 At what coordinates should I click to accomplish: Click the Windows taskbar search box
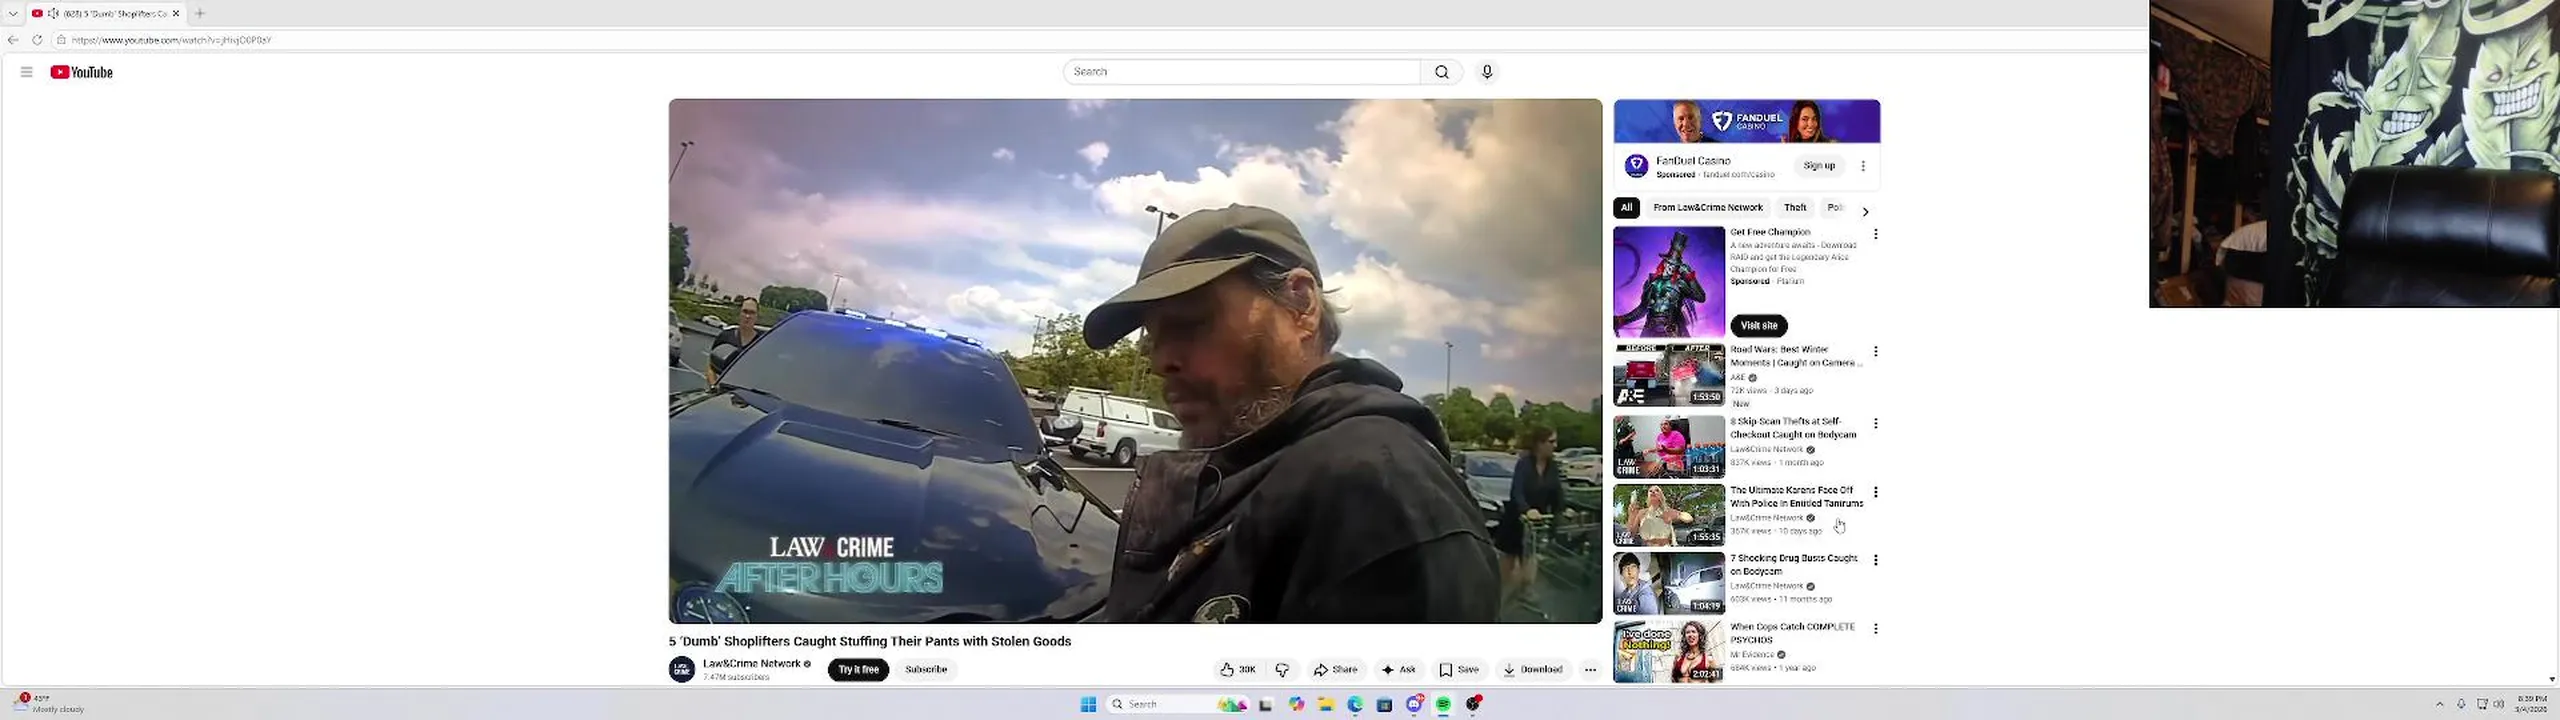pos(1179,705)
